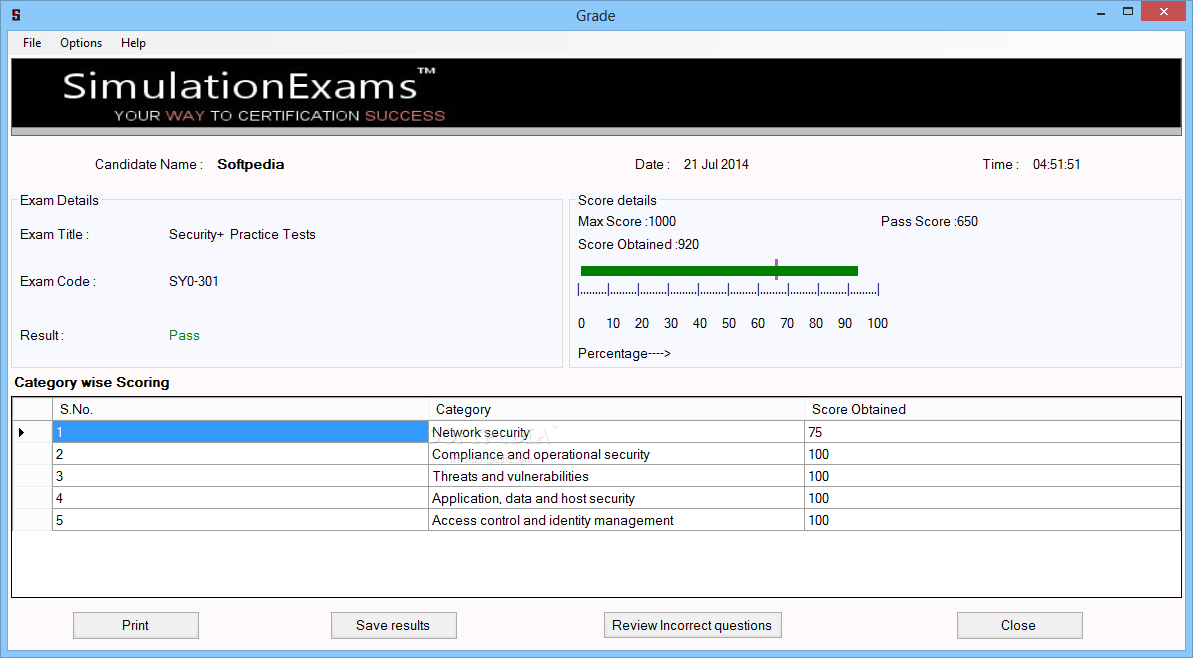Click the score 100 for Application row
This screenshot has height=658, width=1193.
coord(992,498)
